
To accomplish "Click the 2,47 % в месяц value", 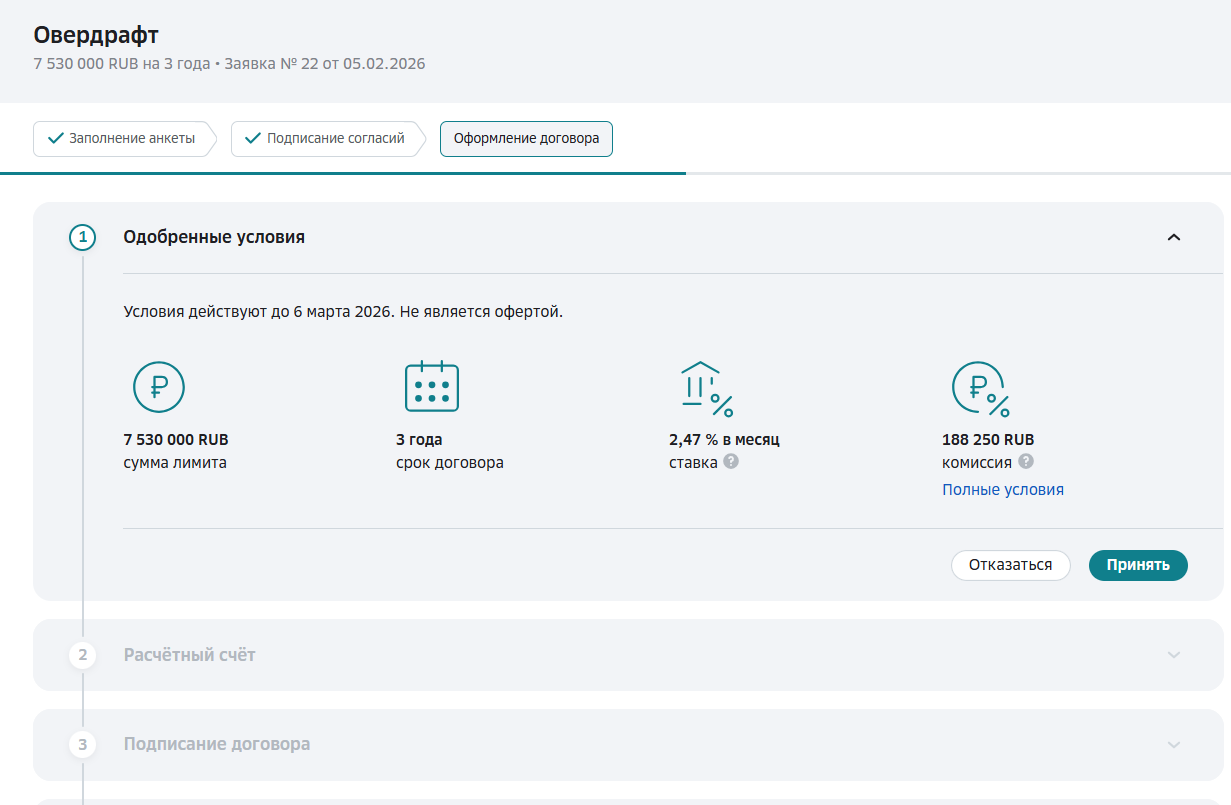I will [724, 440].
